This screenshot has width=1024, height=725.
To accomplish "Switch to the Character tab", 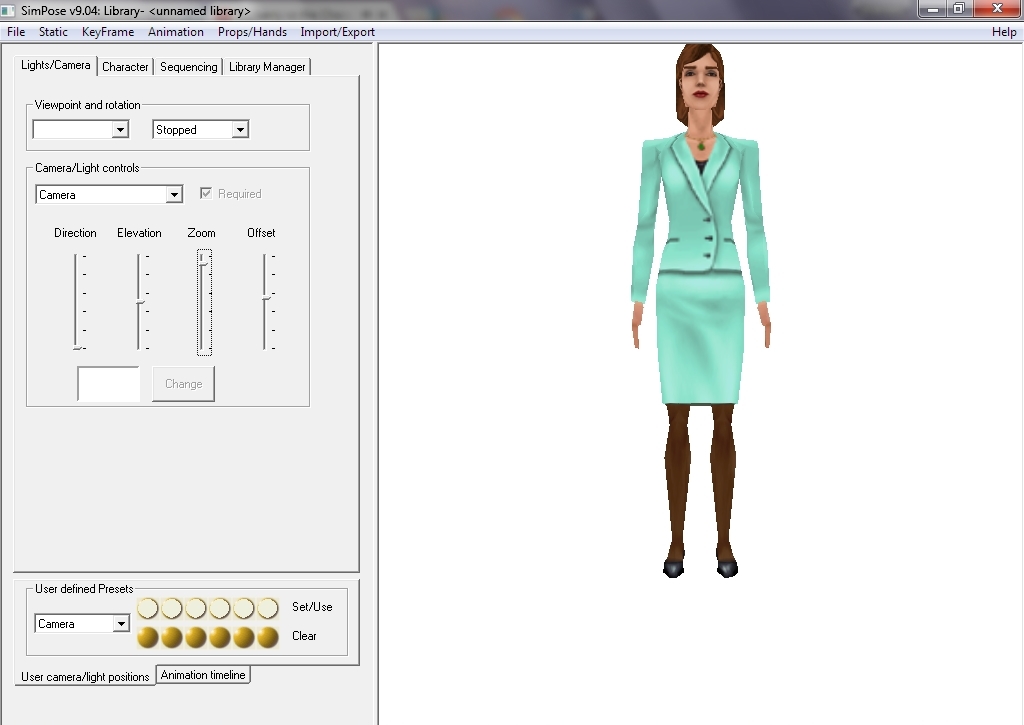I will (x=125, y=67).
